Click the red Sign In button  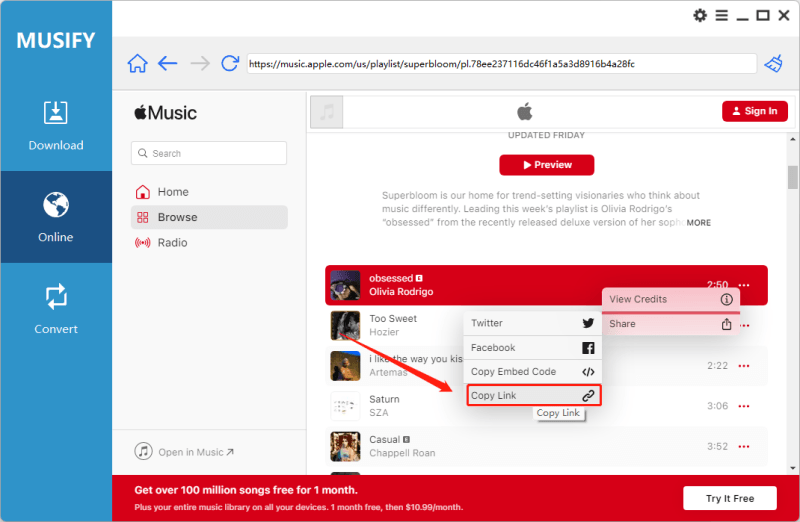(x=755, y=111)
